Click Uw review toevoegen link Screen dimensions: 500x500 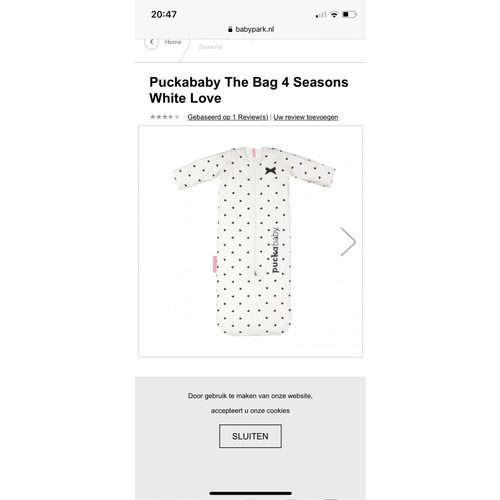coord(306,117)
